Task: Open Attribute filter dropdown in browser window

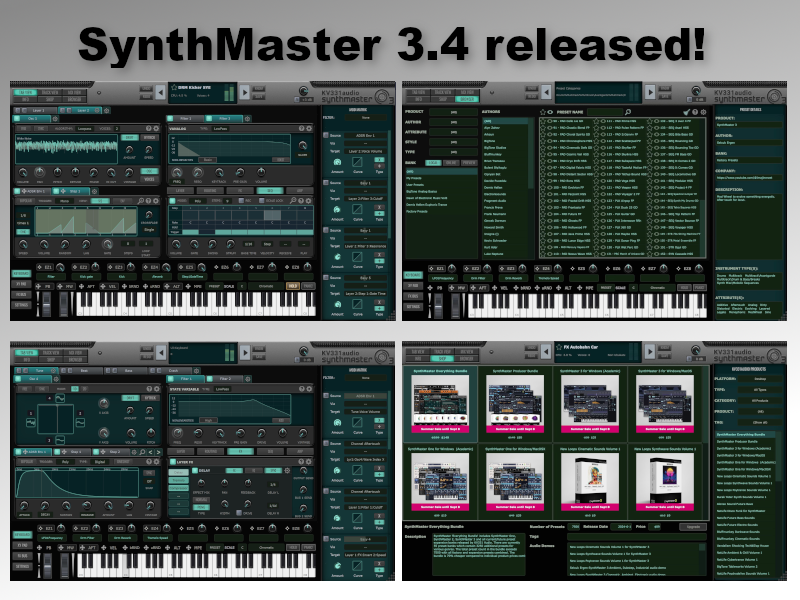Action: [454, 132]
